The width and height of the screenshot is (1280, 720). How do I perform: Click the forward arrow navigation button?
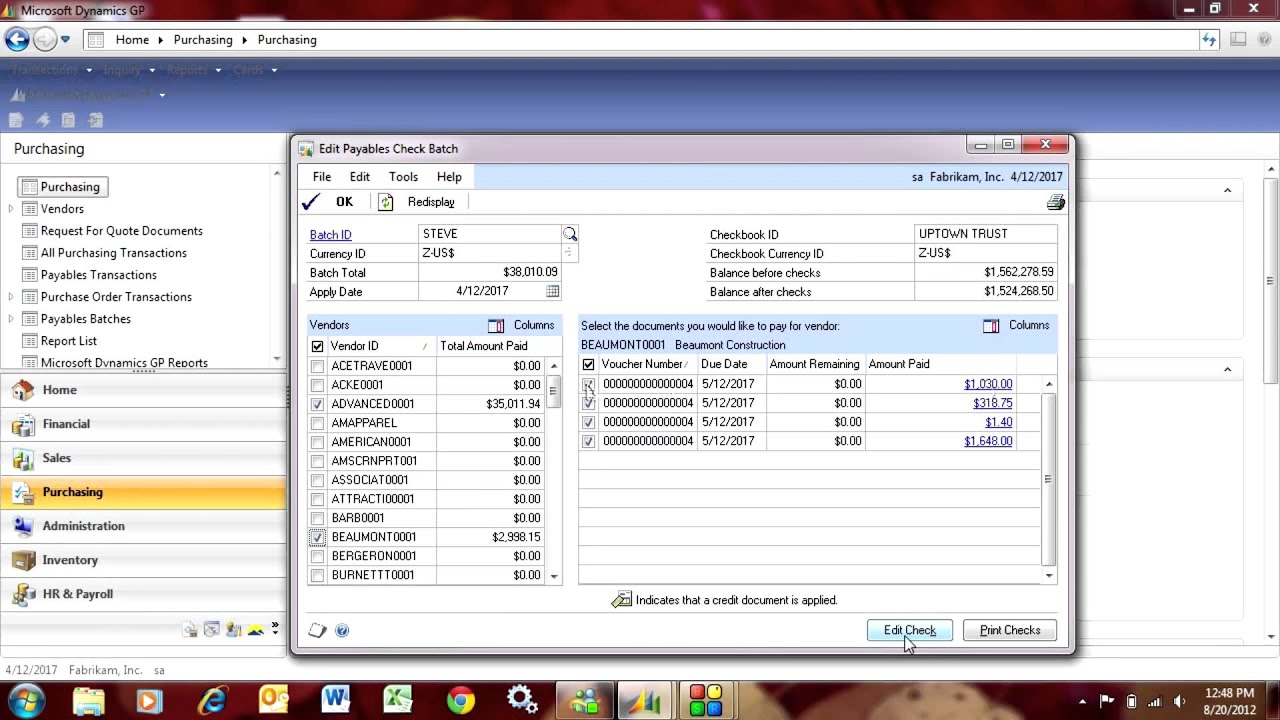click(x=45, y=40)
